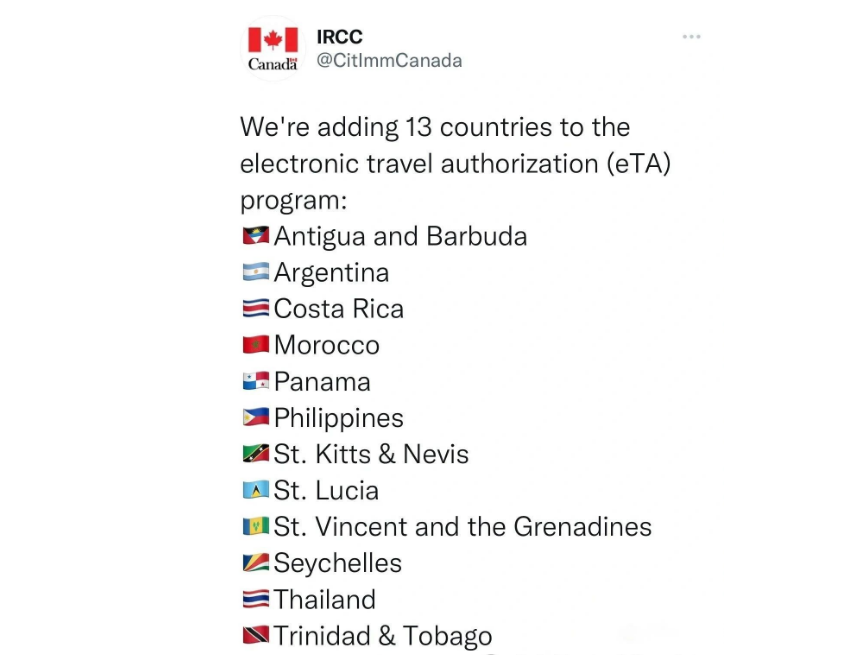Open the tweet's three-dot more menu
The image size is (859, 655).
[691, 37]
